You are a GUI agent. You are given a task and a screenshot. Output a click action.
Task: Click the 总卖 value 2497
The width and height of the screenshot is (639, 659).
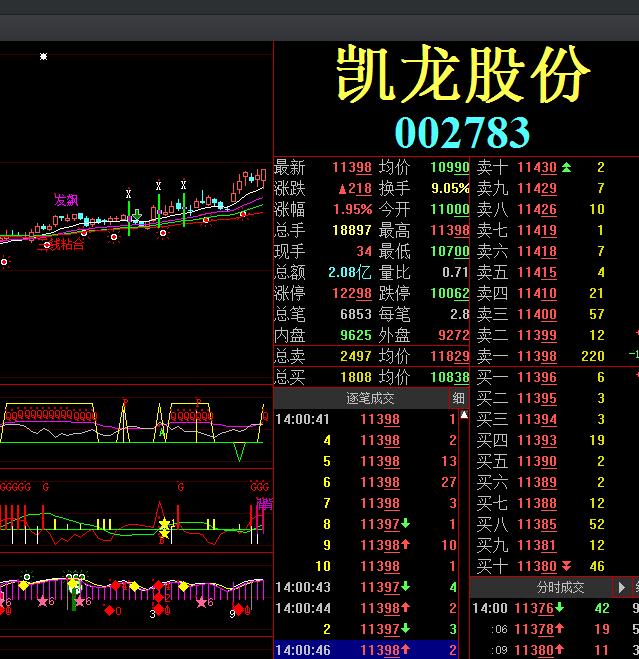pyautogui.click(x=356, y=356)
